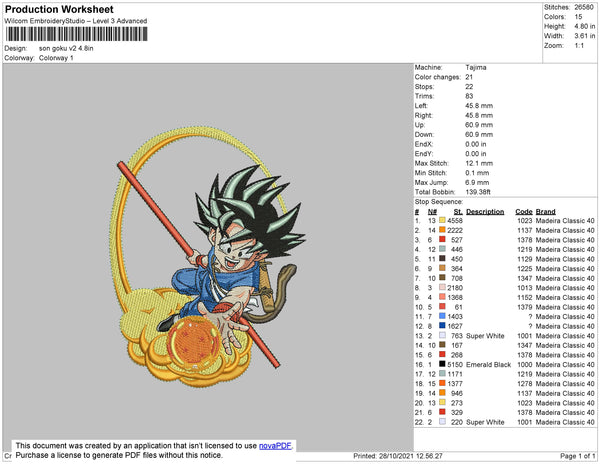Select the dark blue swatch in stop row 12

point(442,326)
